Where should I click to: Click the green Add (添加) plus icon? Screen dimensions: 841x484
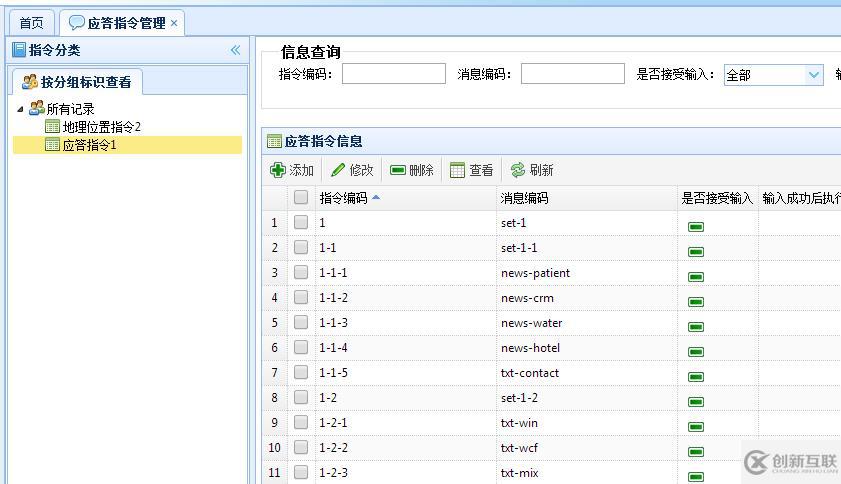point(278,170)
